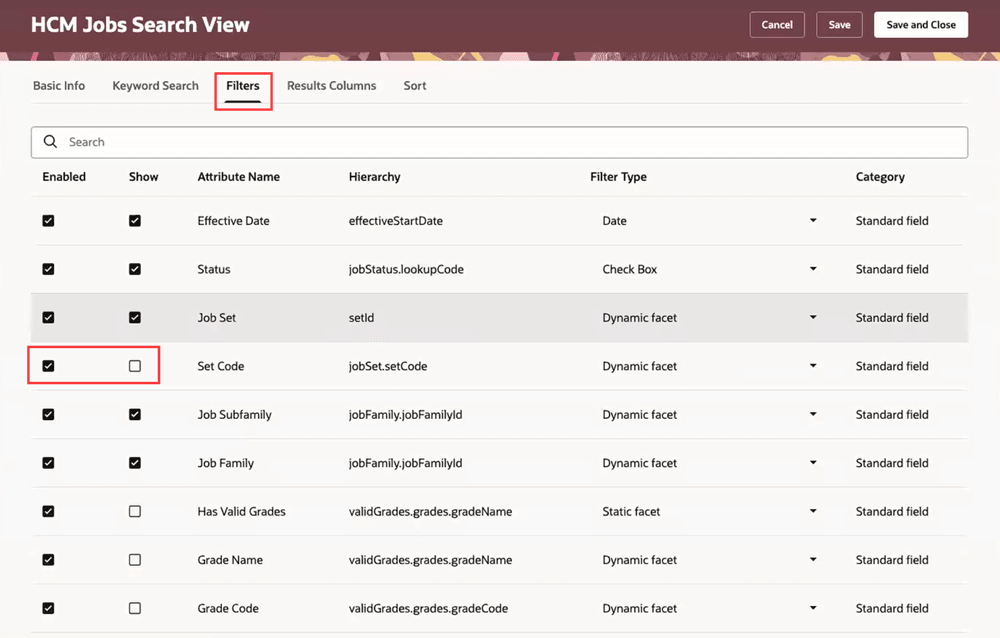Check Show for Set Code

click(135, 366)
